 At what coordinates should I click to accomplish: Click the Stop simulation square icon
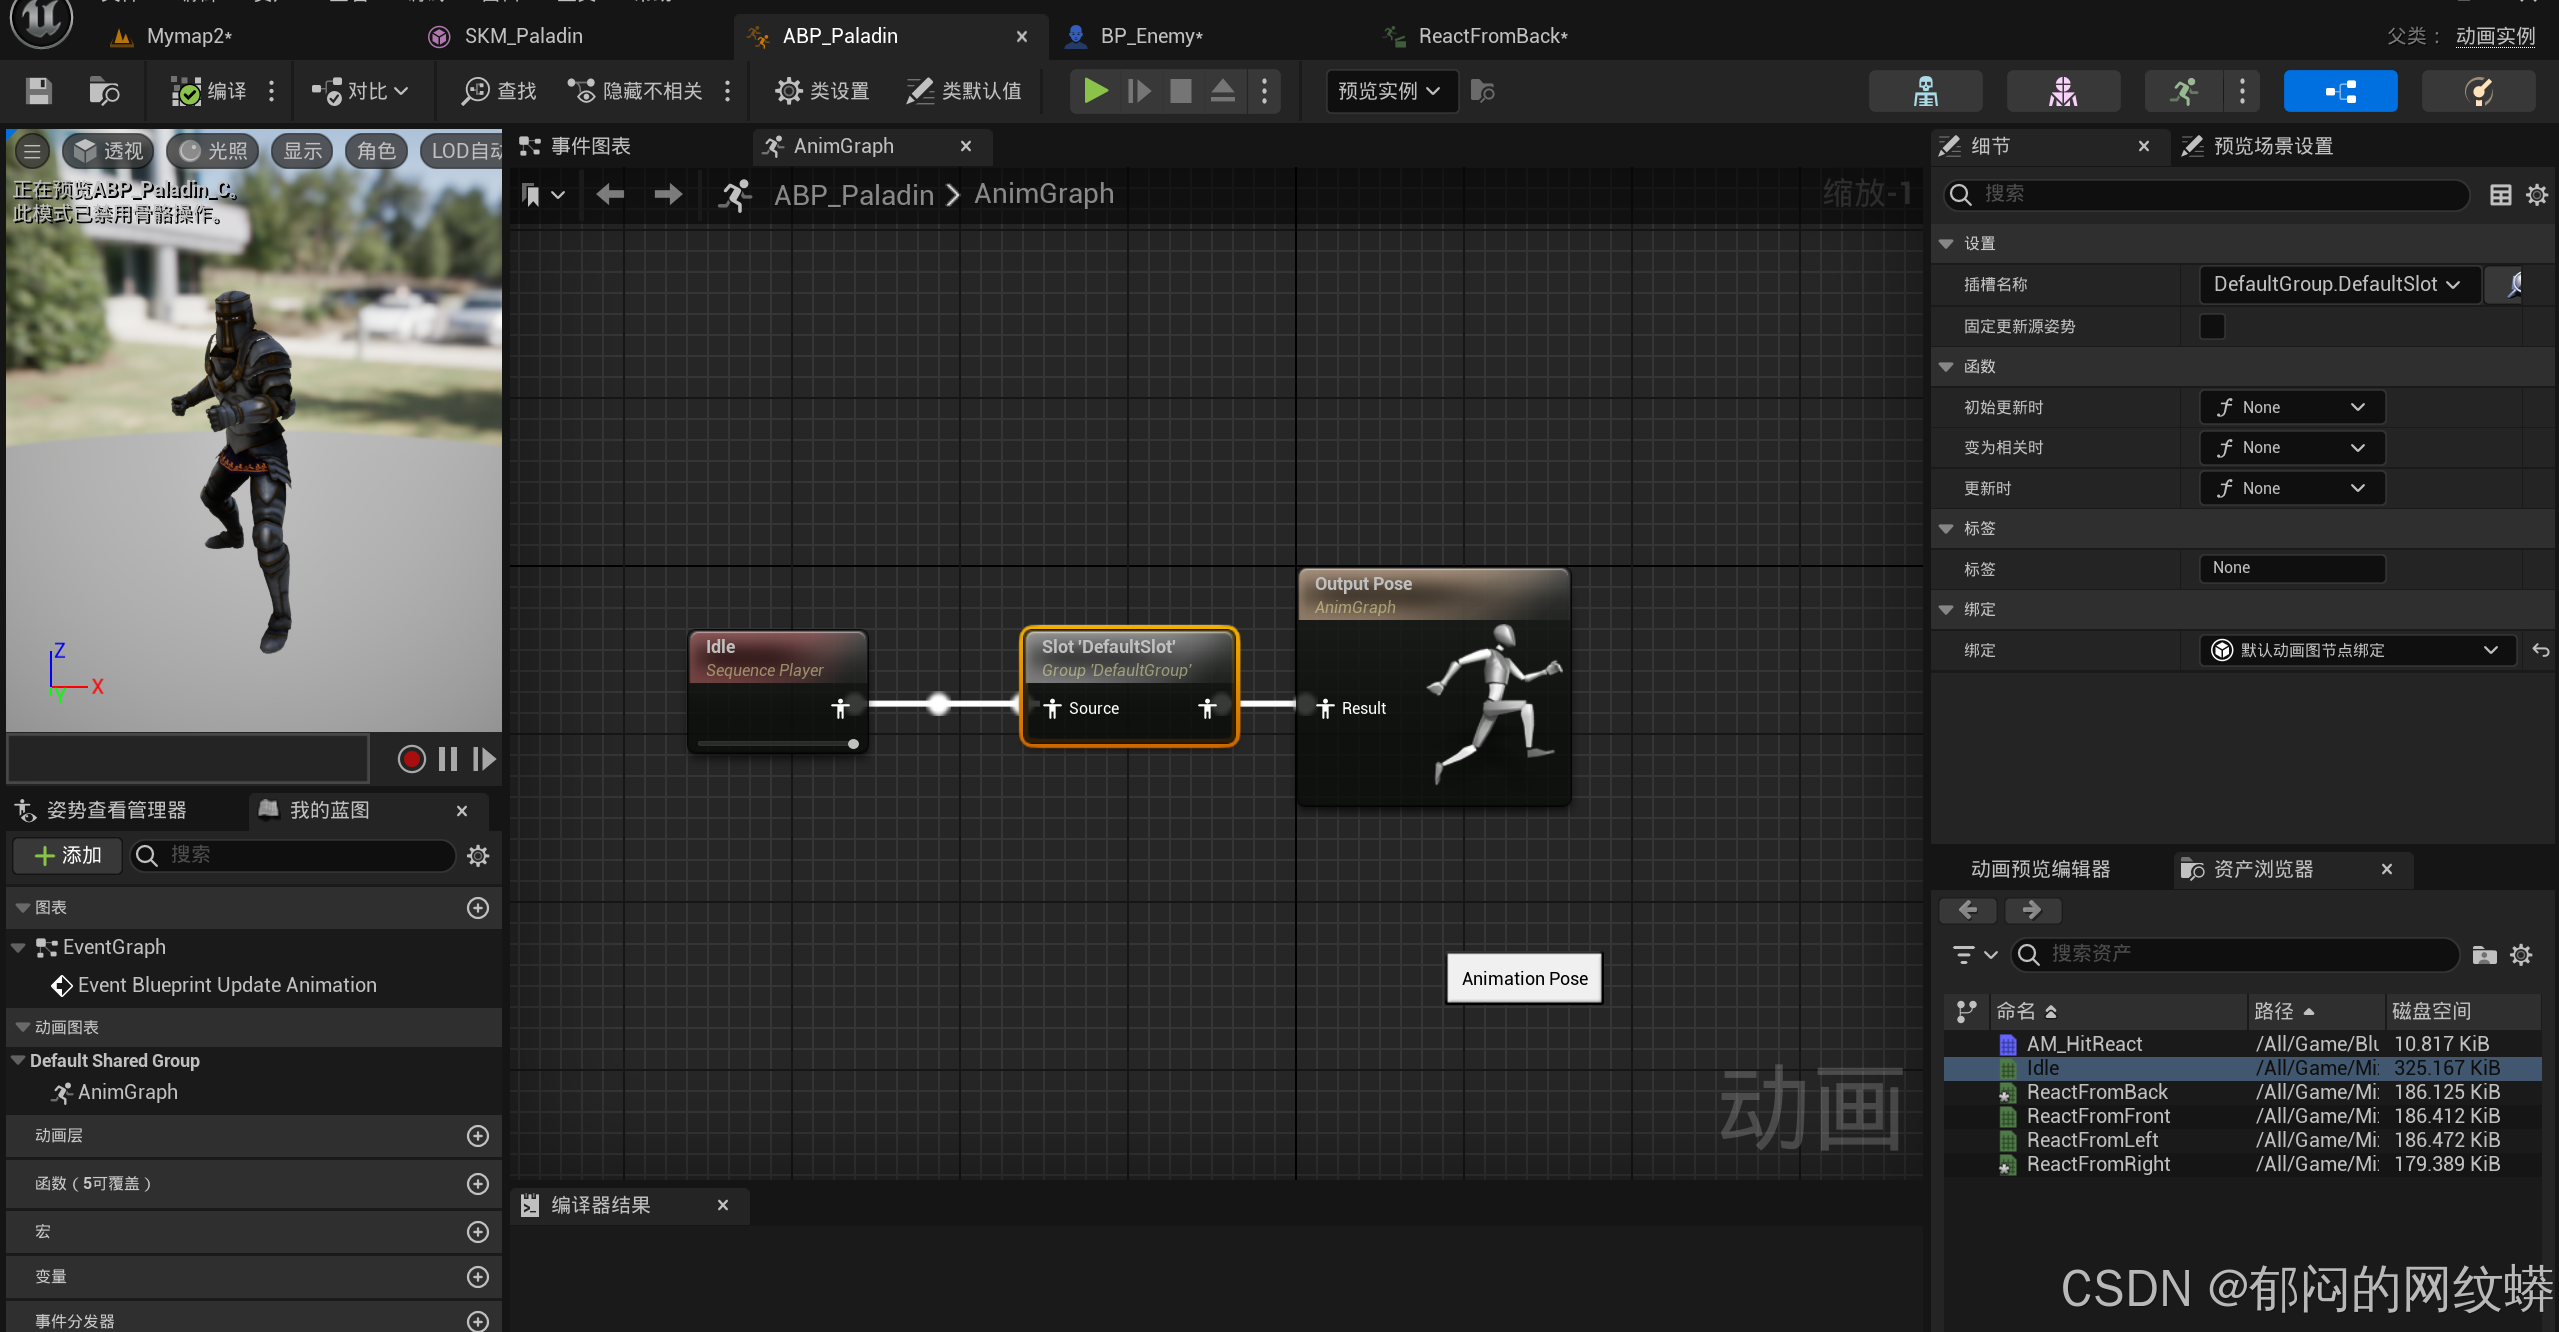(x=1180, y=91)
